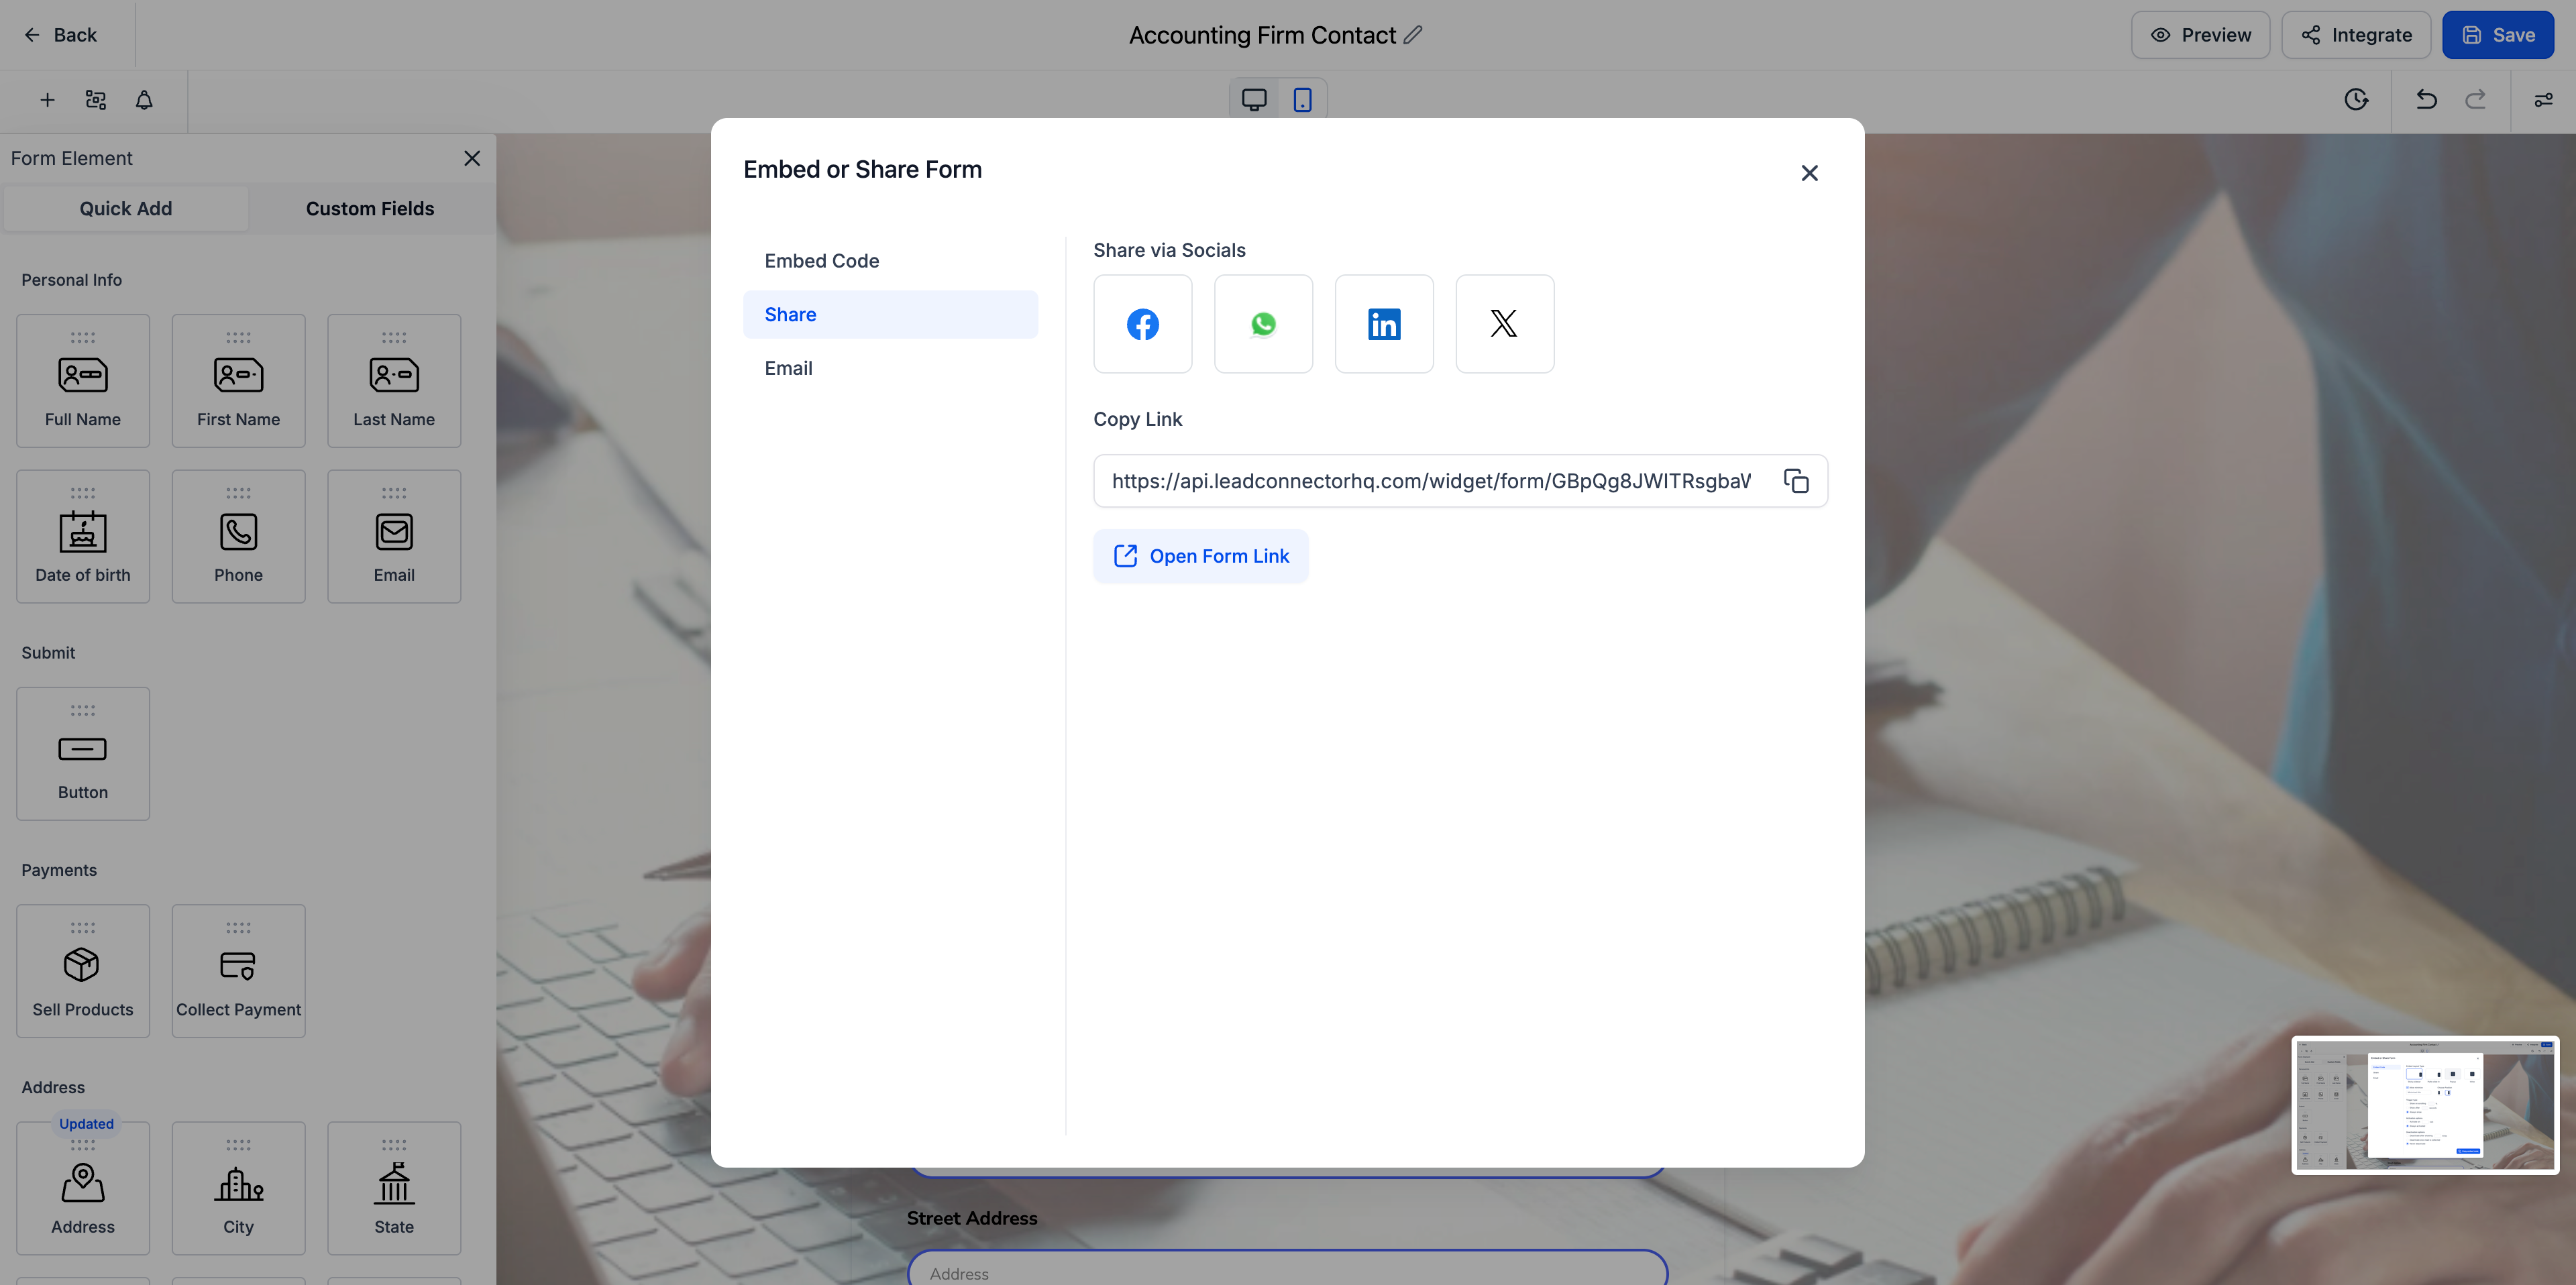Screen dimensions: 2576x1285
Task: Close the Embed or Share Form dialog
Action: point(1809,173)
